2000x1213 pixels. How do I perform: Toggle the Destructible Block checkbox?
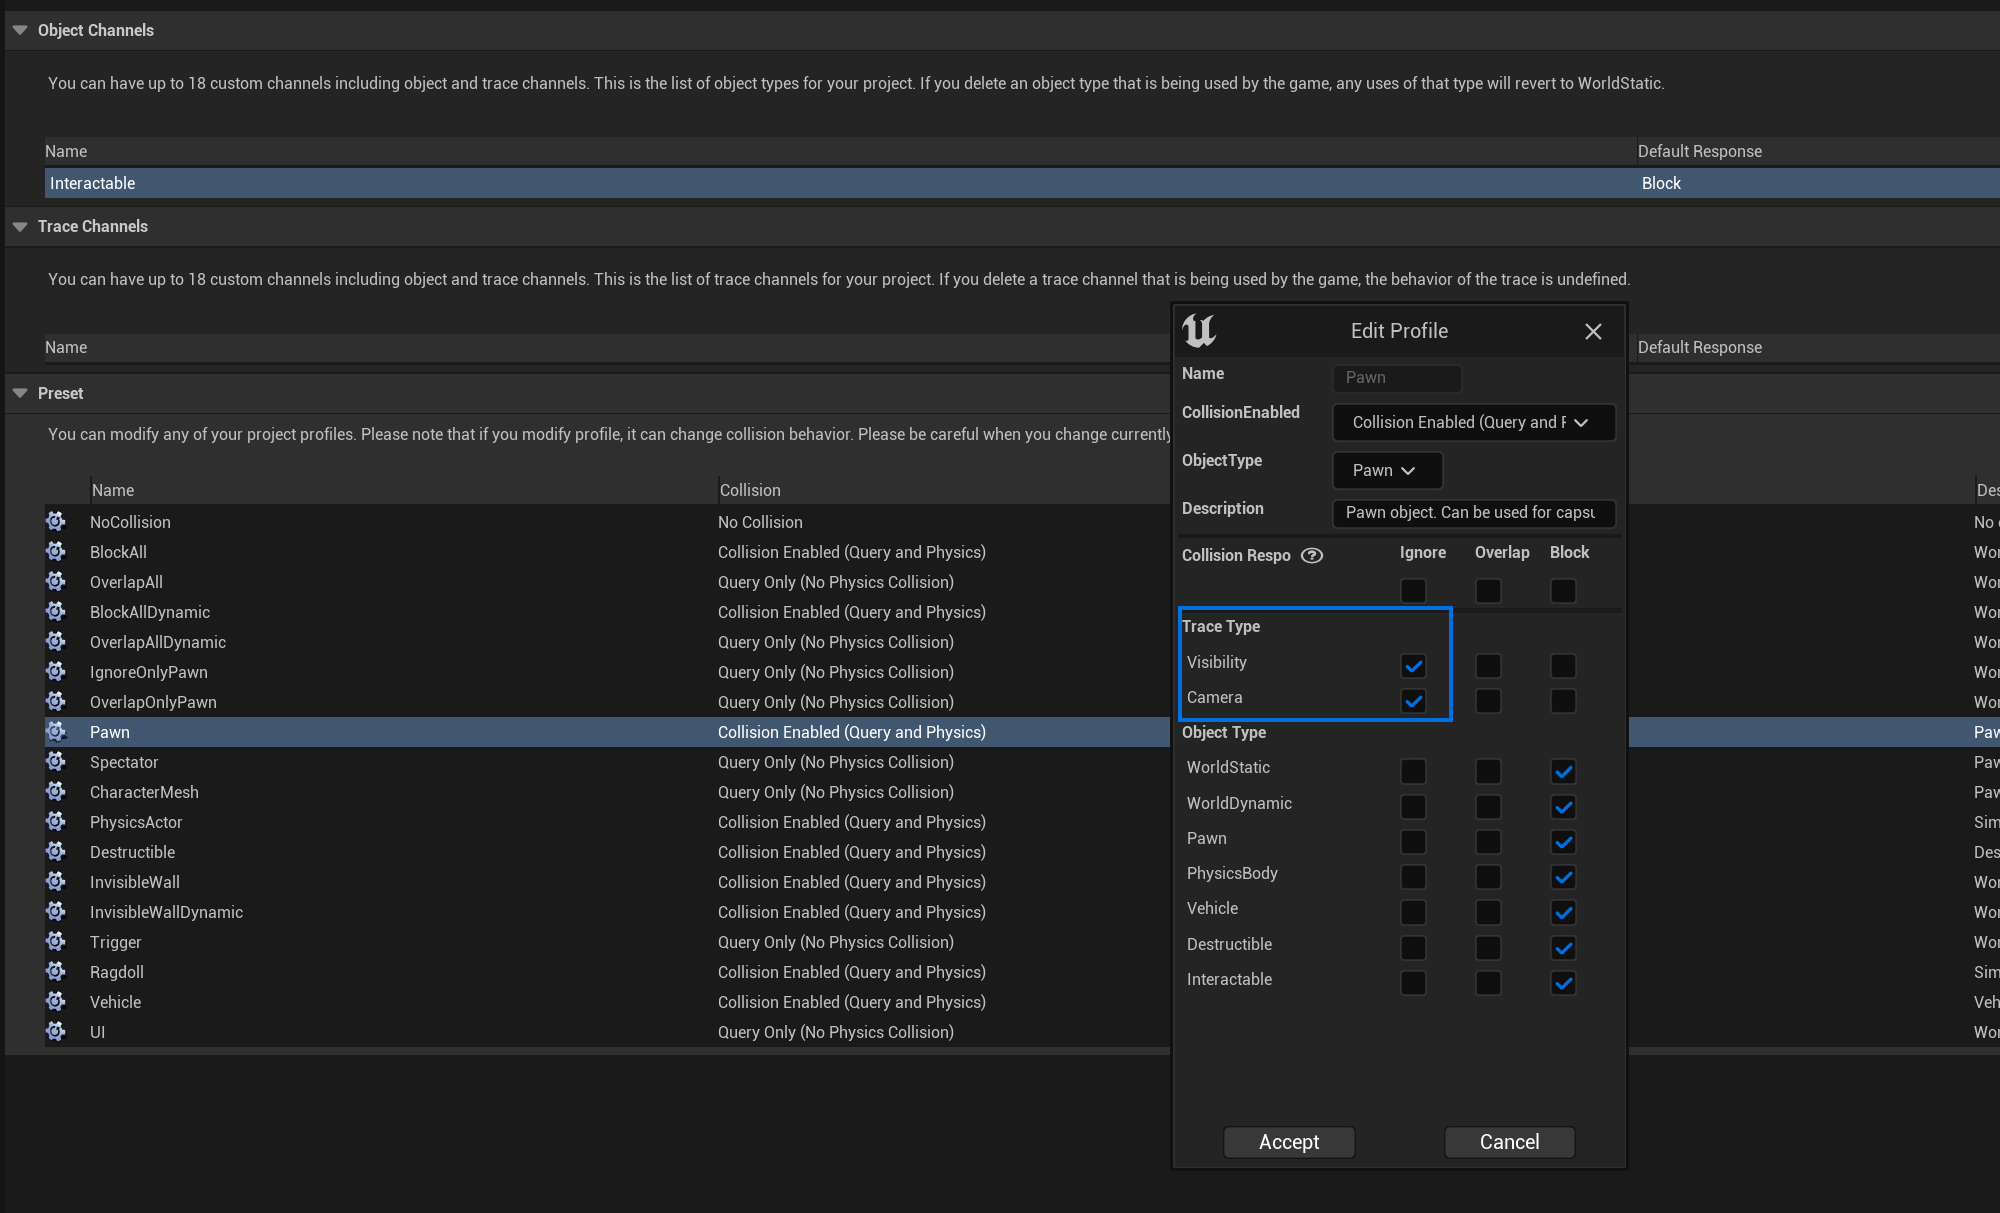point(1563,948)
